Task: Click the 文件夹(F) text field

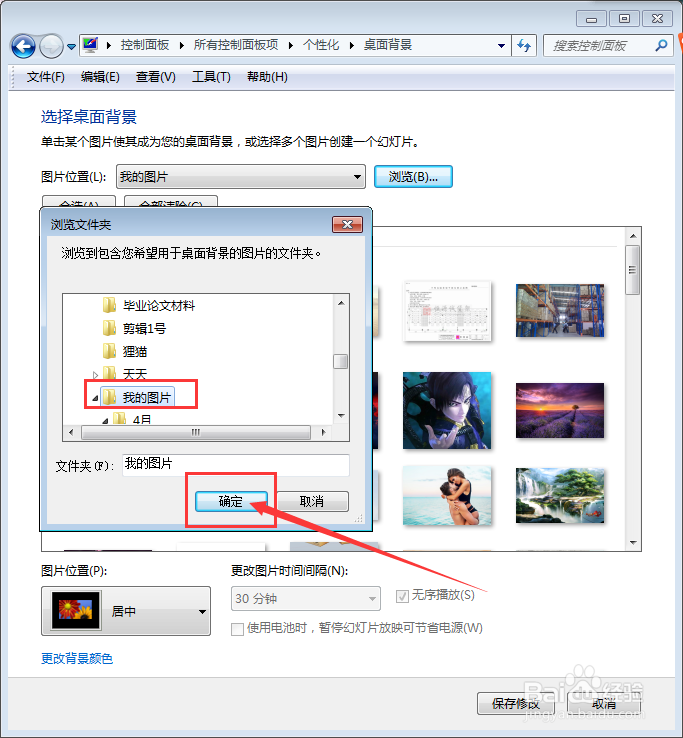Action: click(x=236, y=465)
